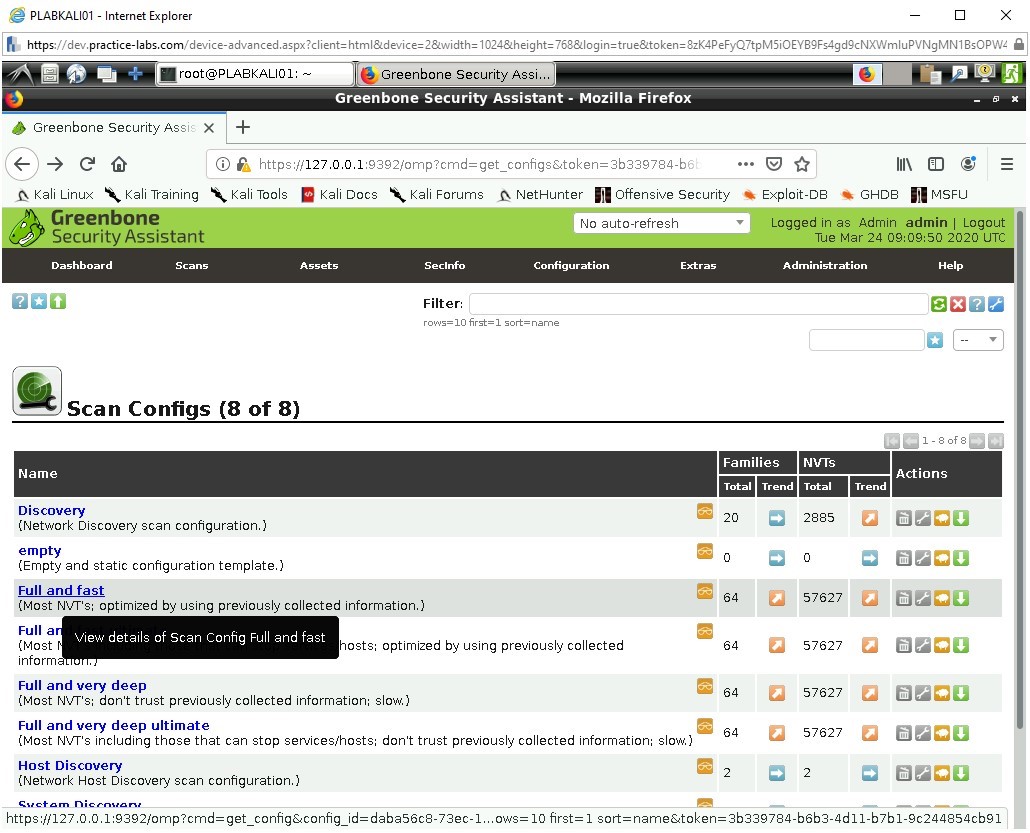Clone the Discovery scan config
The height and width of the screenshot is (833, 1030).
[941, 517]
